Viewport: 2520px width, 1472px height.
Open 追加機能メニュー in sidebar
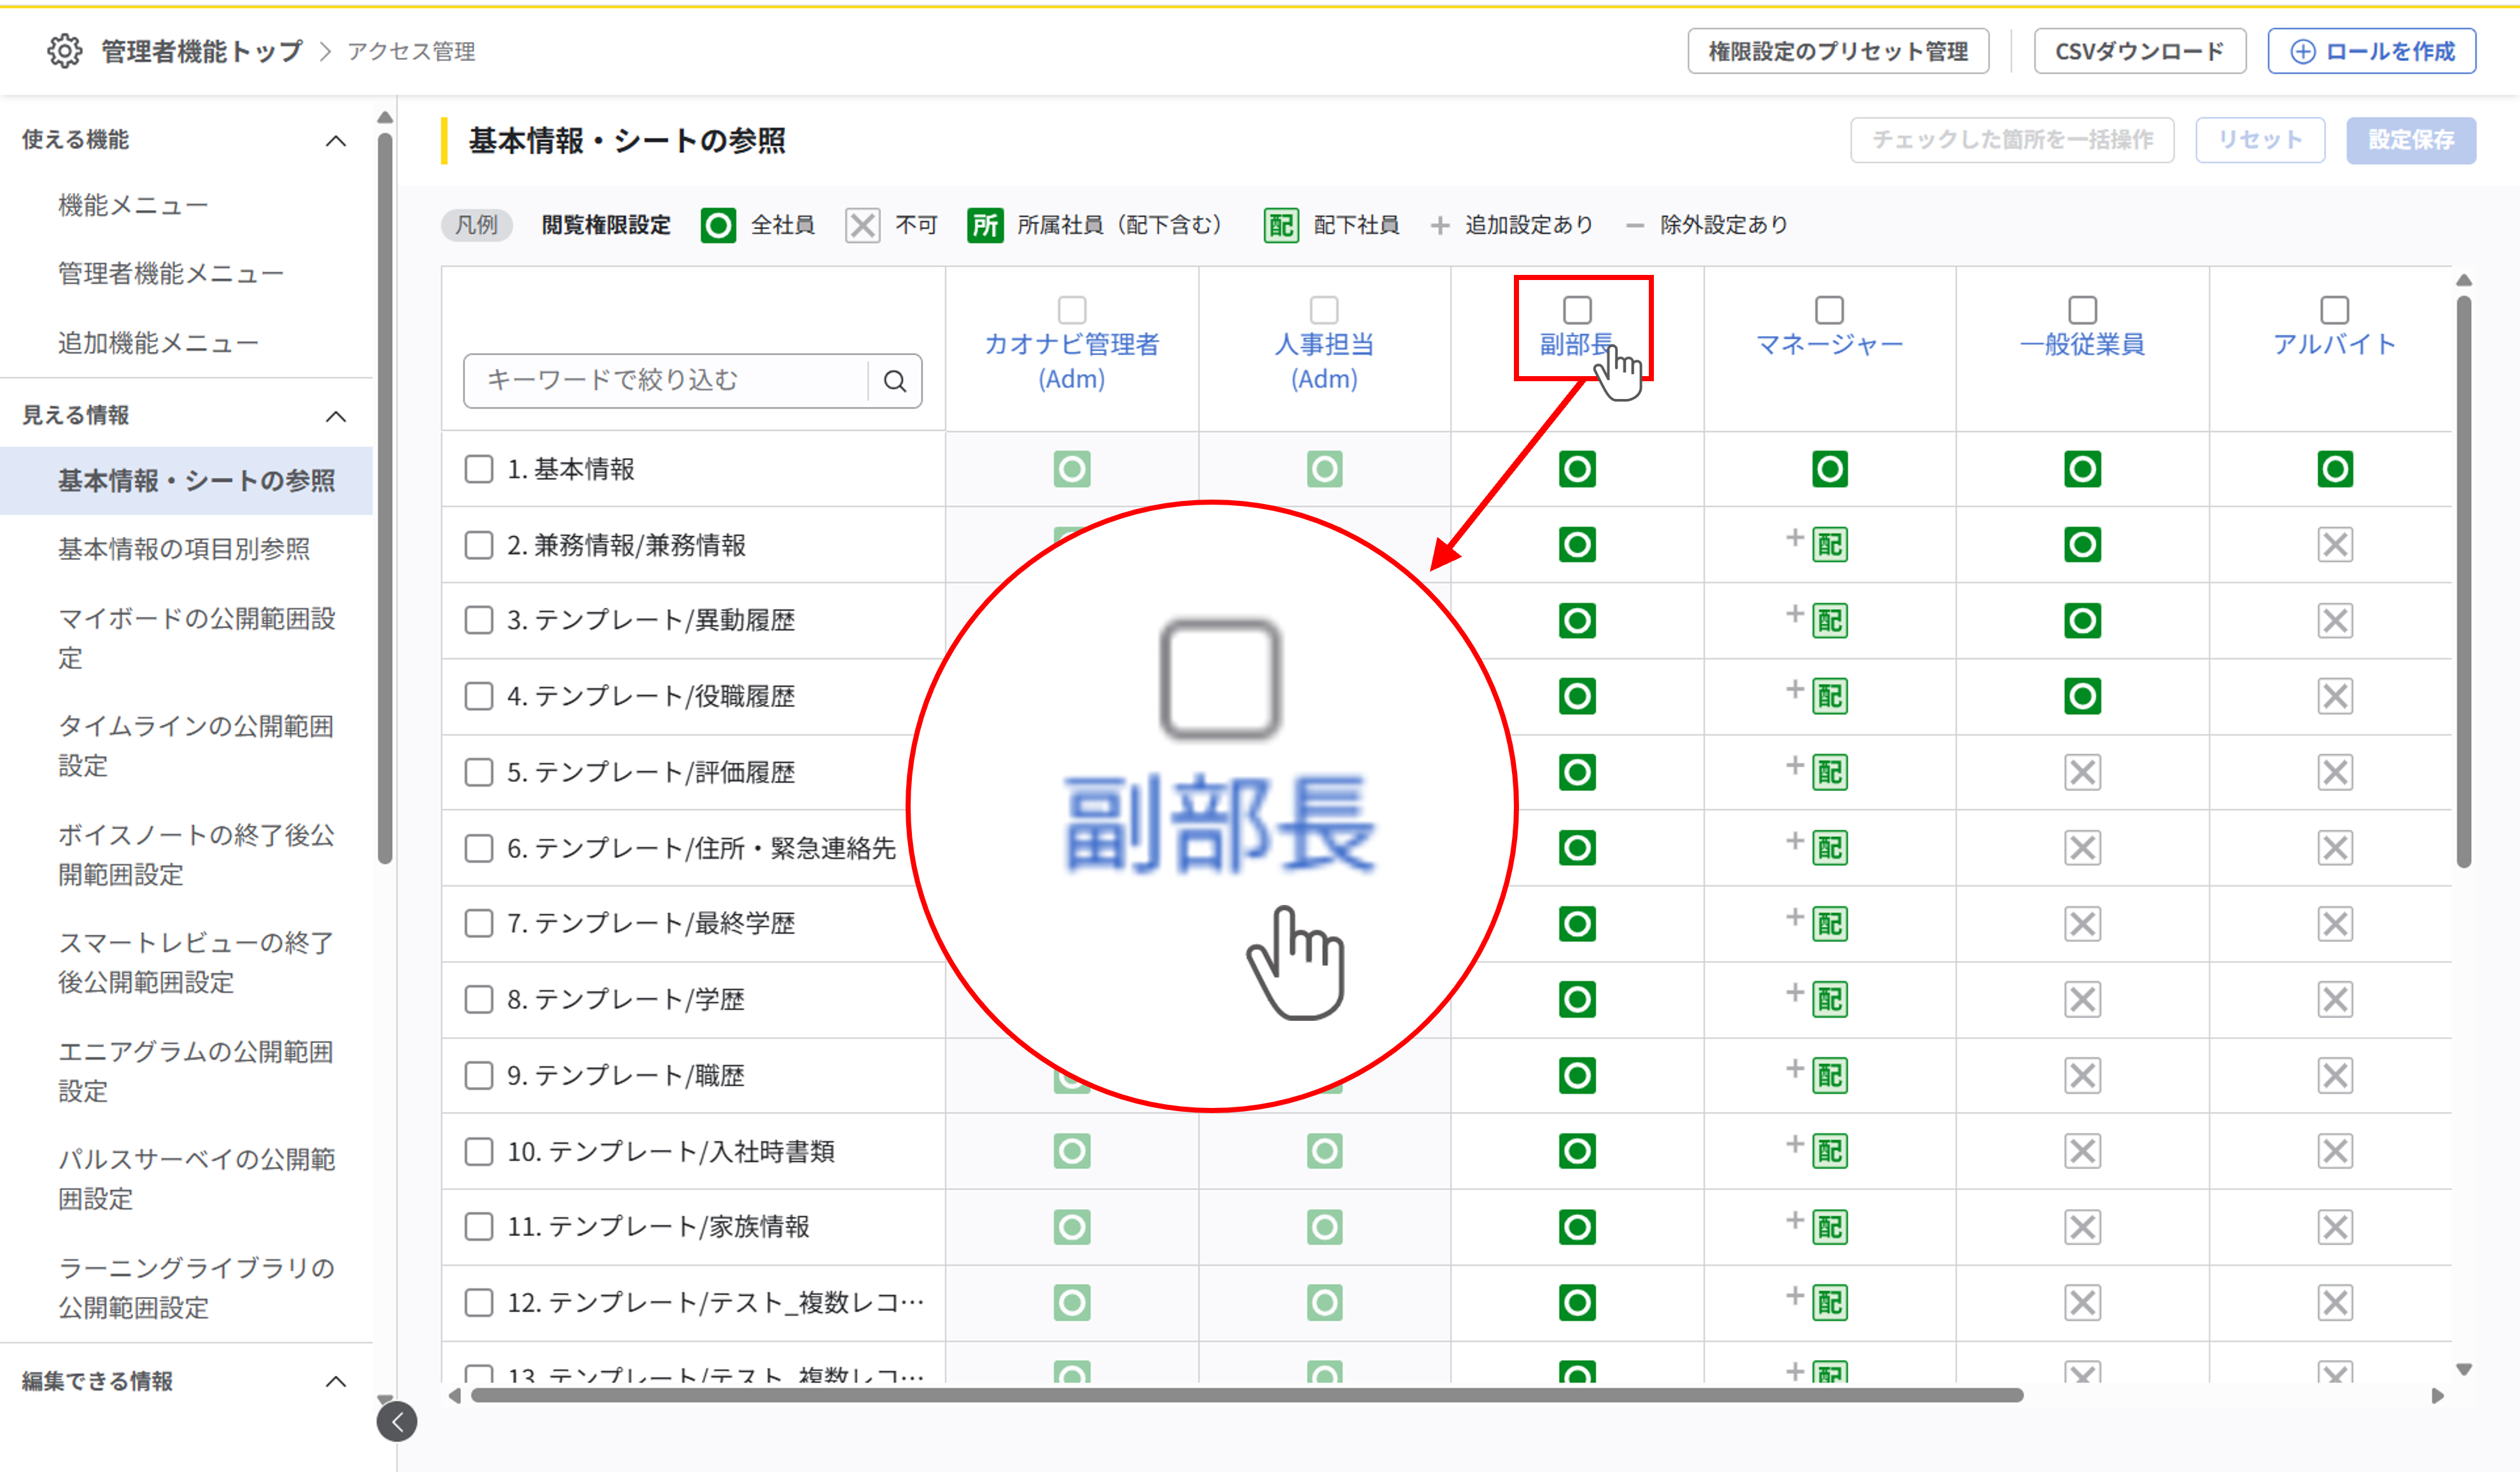click(x=158, y=343)
